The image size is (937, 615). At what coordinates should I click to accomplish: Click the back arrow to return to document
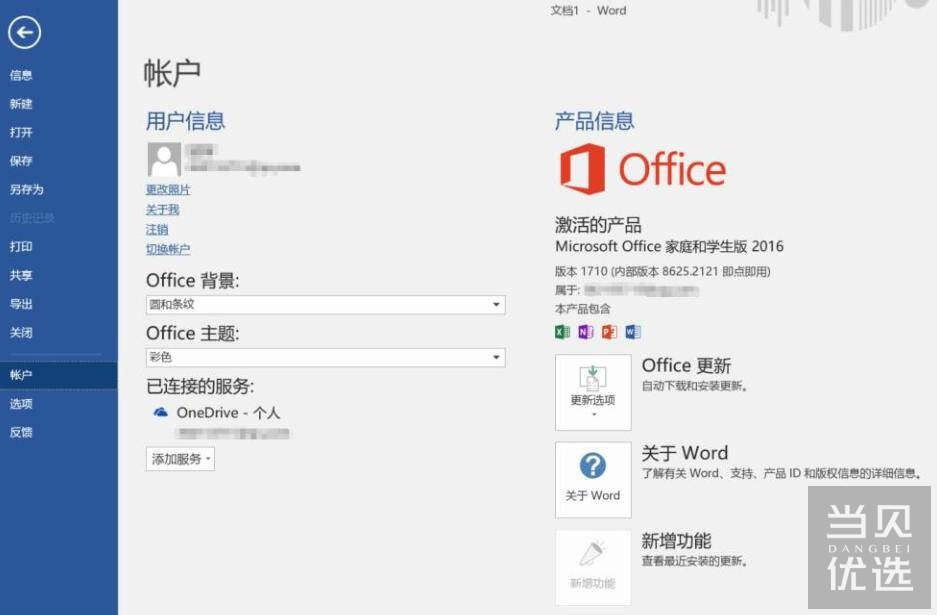(25, 32)
